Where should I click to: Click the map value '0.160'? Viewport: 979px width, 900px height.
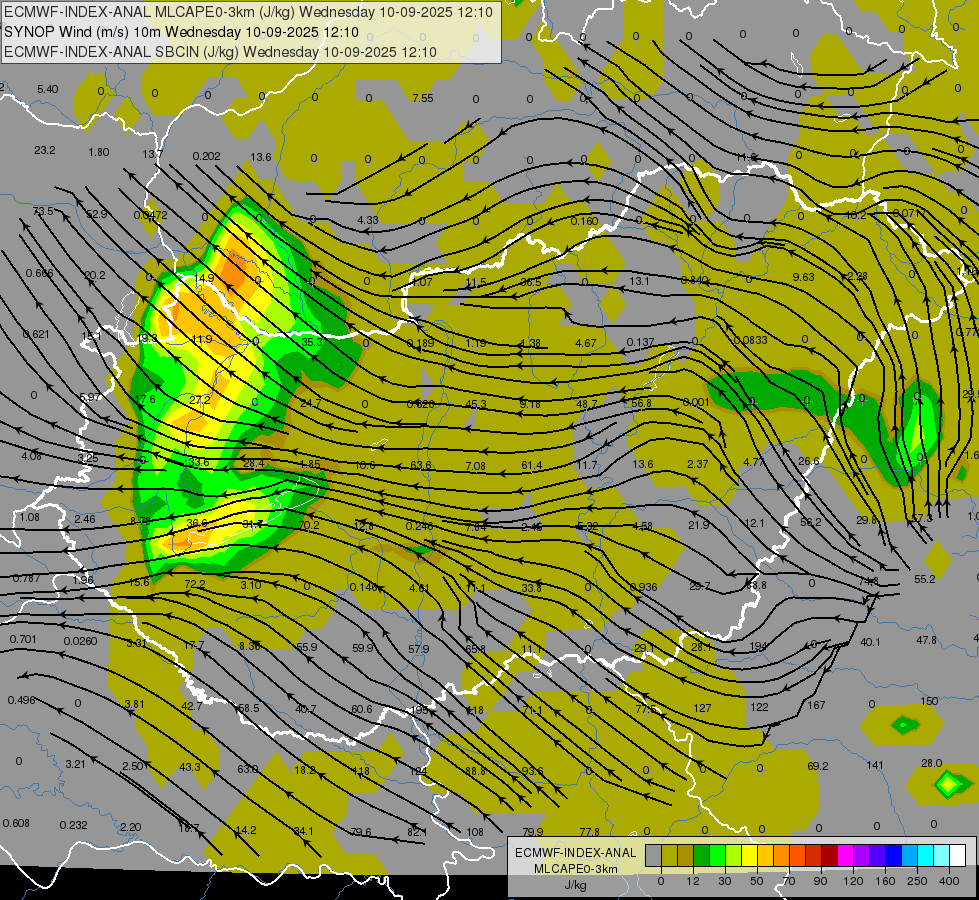coord(584,221)
